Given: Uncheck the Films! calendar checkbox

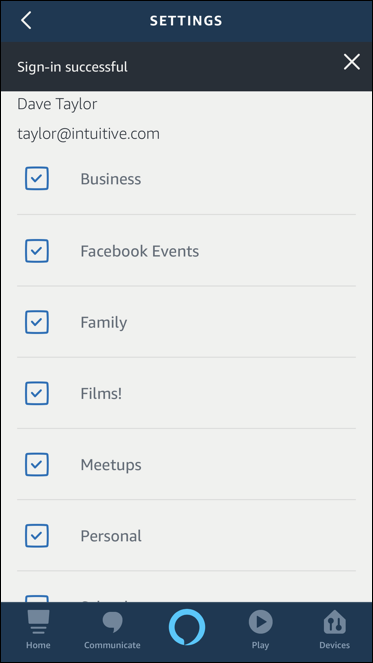Looking at the screenshot, I should 37,393.
